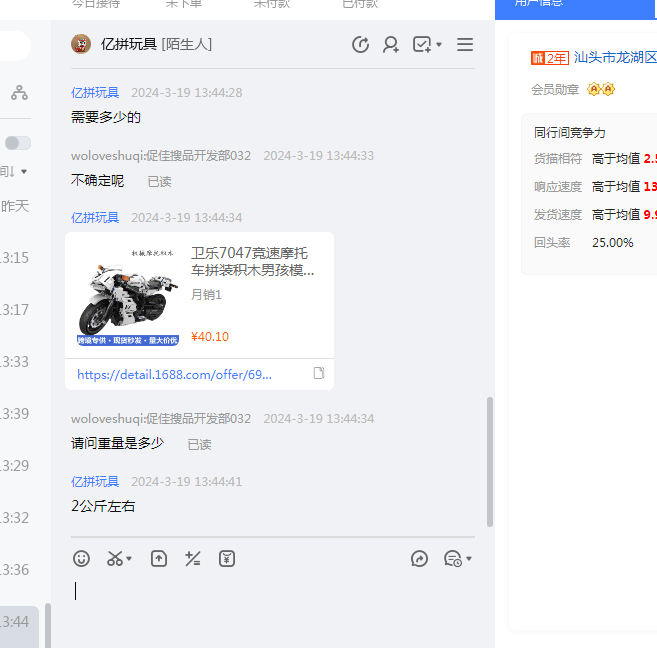The height and width of the screenshot is (648, 657).
Task: Click the organization tree icon in sidebar
Action: [19, 93]
